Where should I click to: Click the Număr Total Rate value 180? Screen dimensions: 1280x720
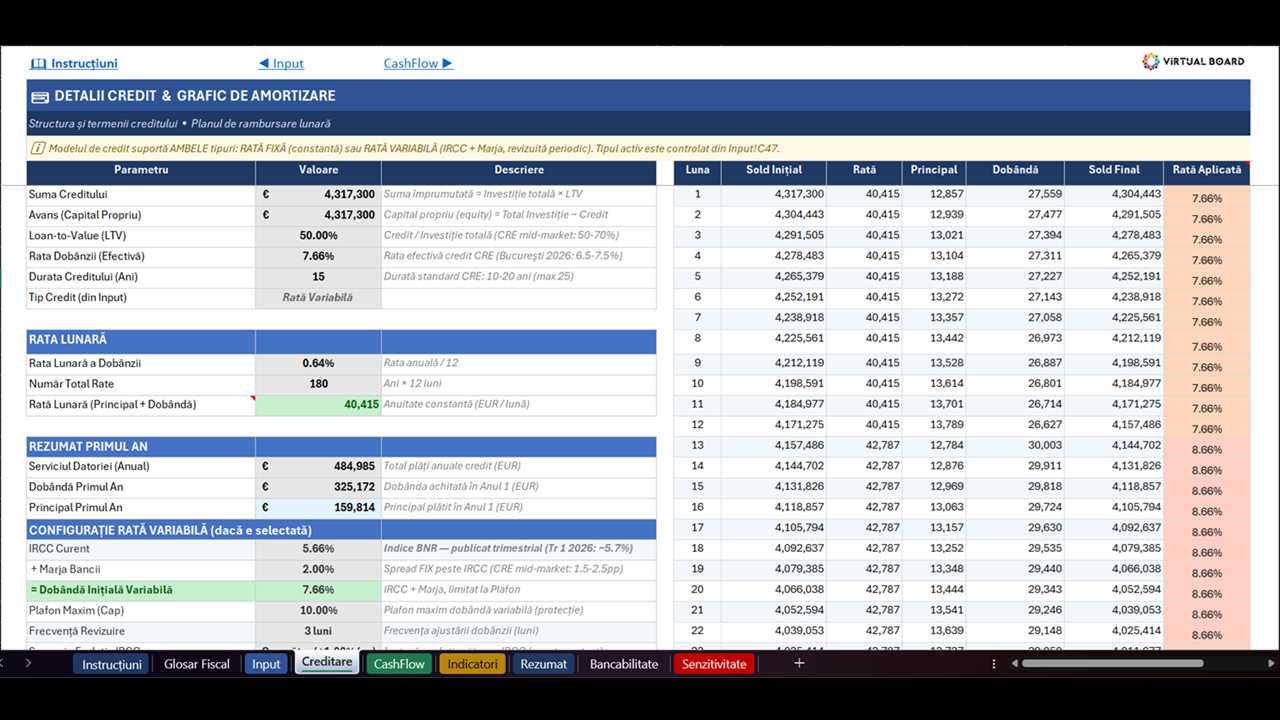point(318,384)
